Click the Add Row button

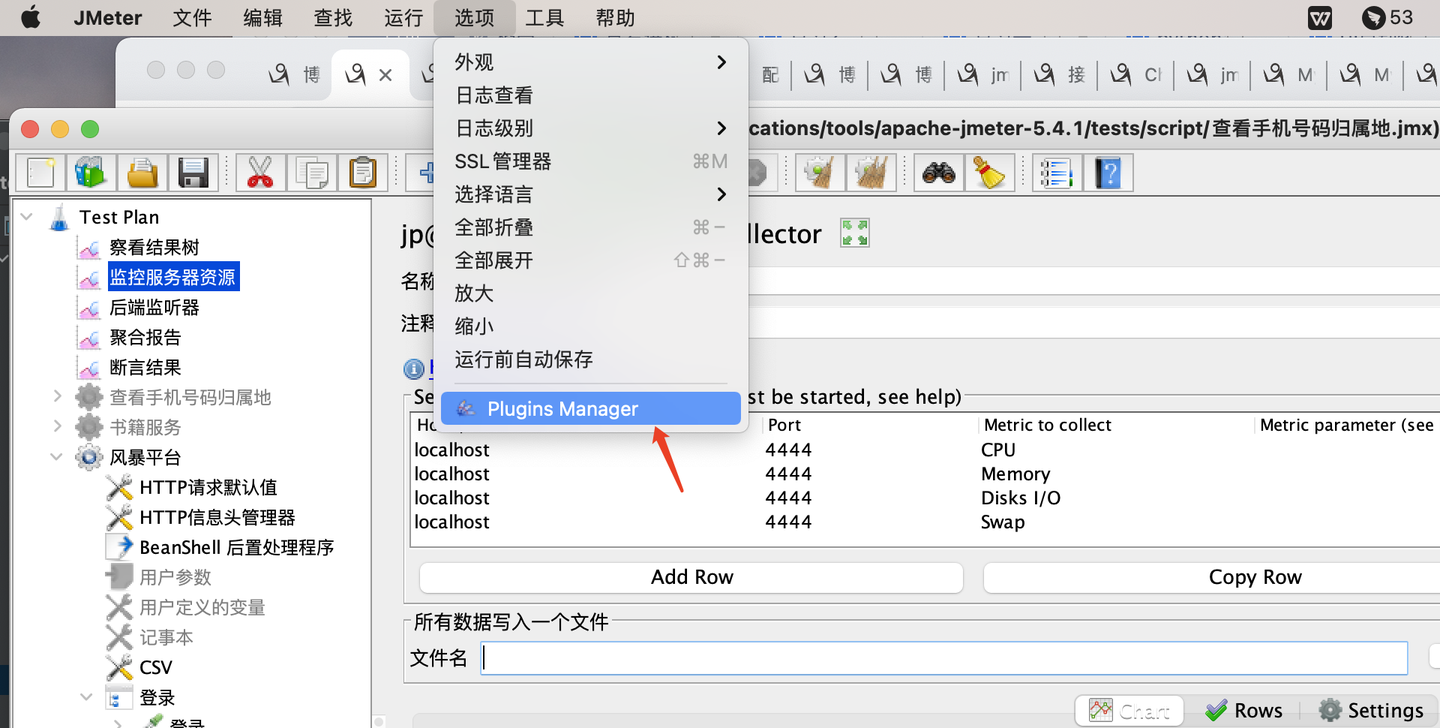click(x=691, y=577)
